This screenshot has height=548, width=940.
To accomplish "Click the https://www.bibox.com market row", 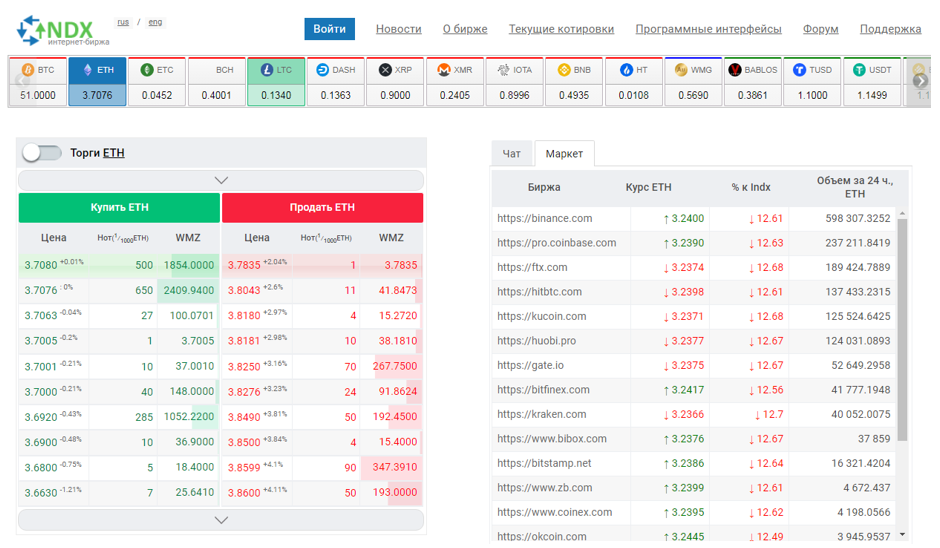I will [x=694, y=439].
